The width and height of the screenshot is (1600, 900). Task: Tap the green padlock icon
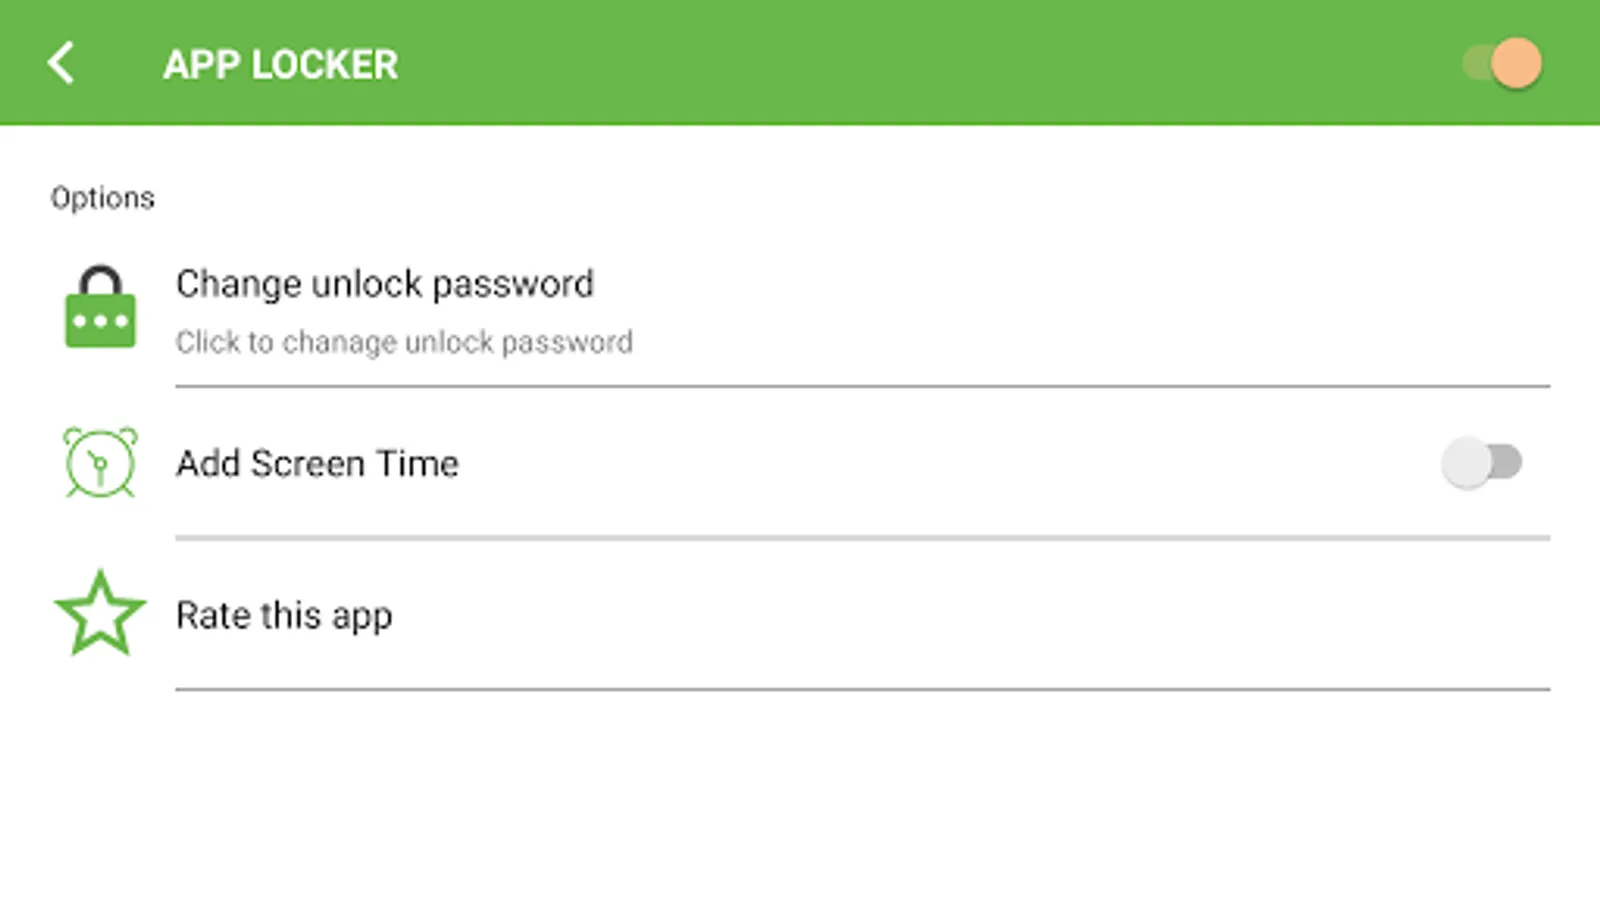pos(100,307)
